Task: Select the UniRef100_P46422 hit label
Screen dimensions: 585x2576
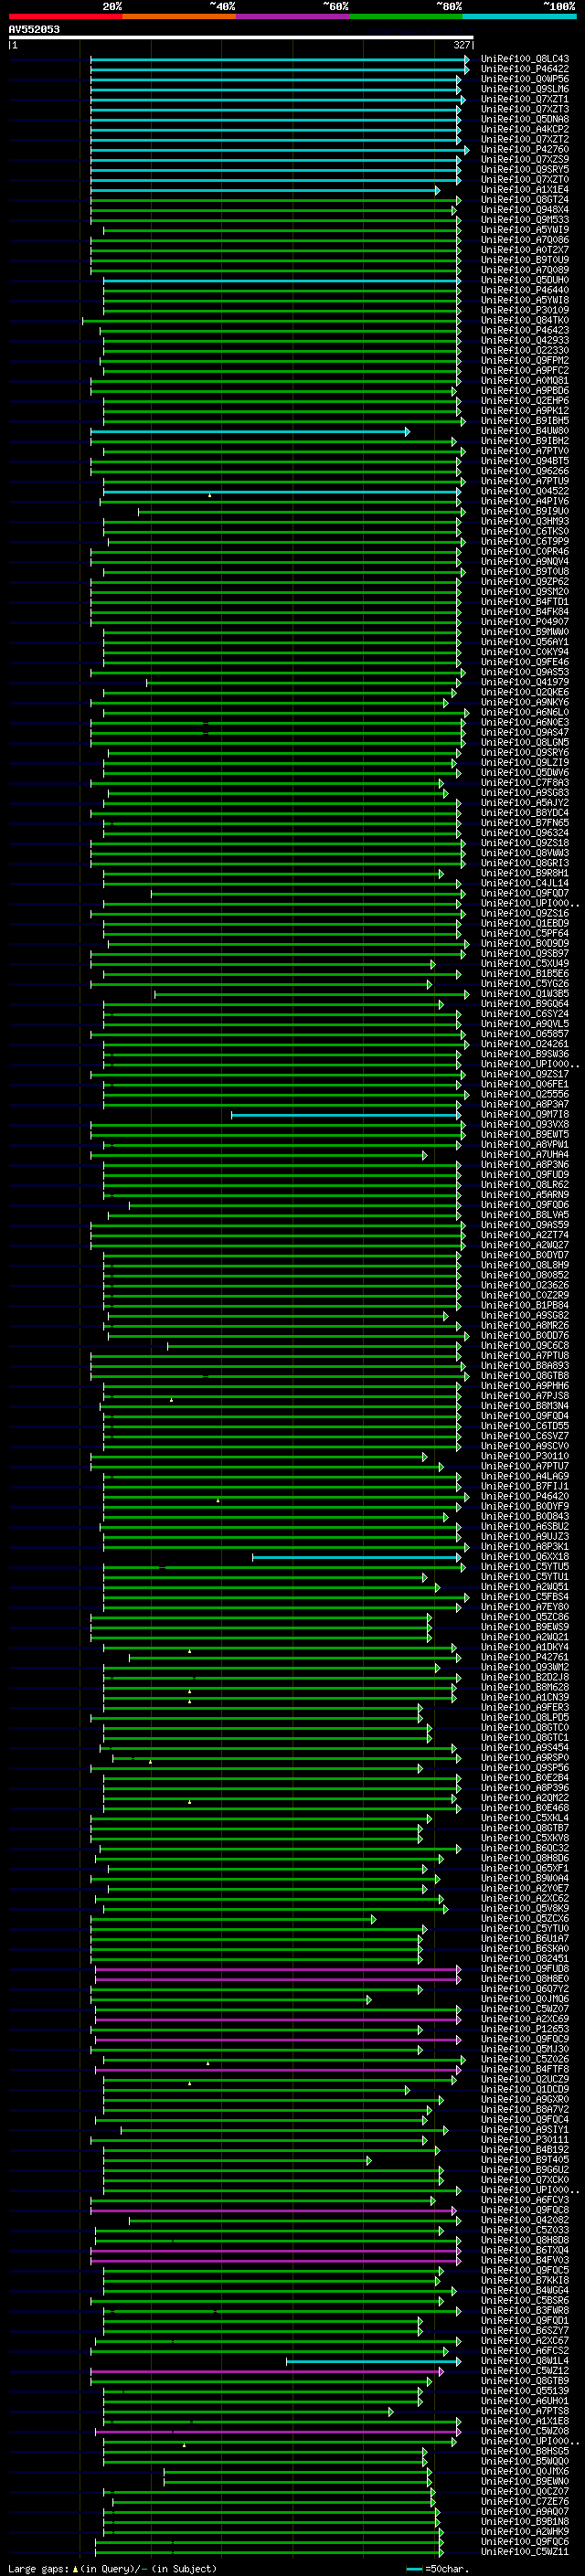Action: pyautogui.click(x=524, y=69)
